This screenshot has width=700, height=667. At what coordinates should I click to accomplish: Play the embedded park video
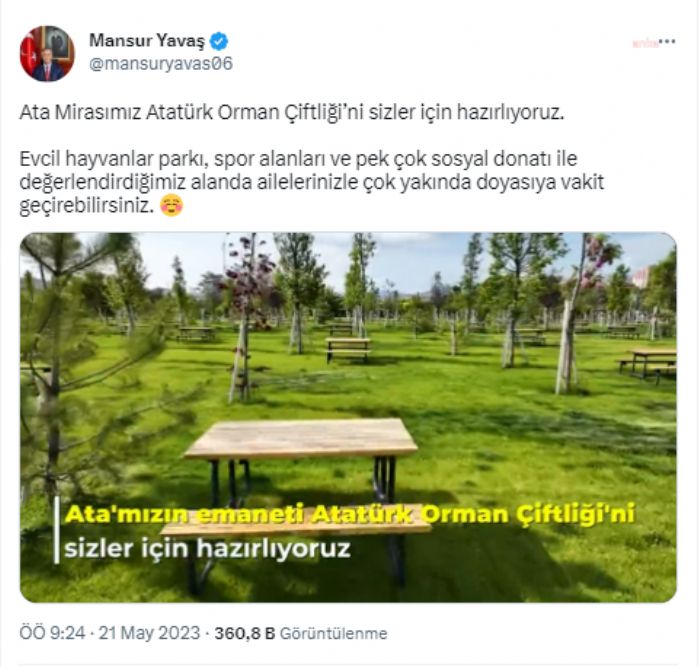click(x=348, y=417)
